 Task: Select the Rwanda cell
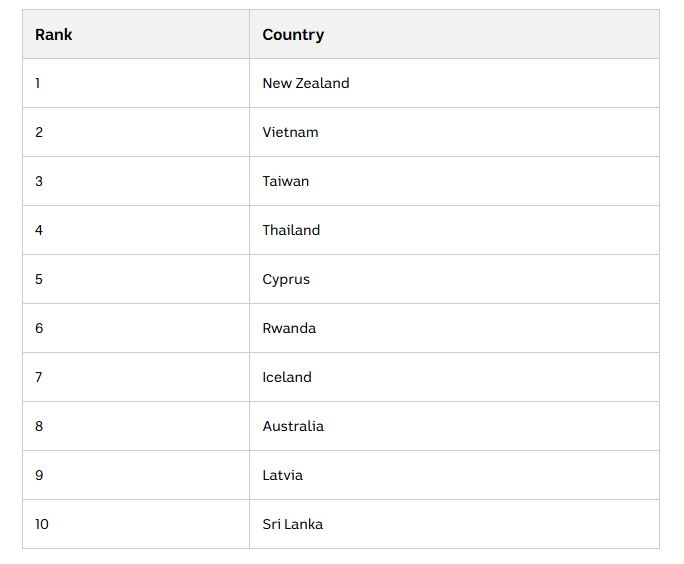click(x=454, y=328)
